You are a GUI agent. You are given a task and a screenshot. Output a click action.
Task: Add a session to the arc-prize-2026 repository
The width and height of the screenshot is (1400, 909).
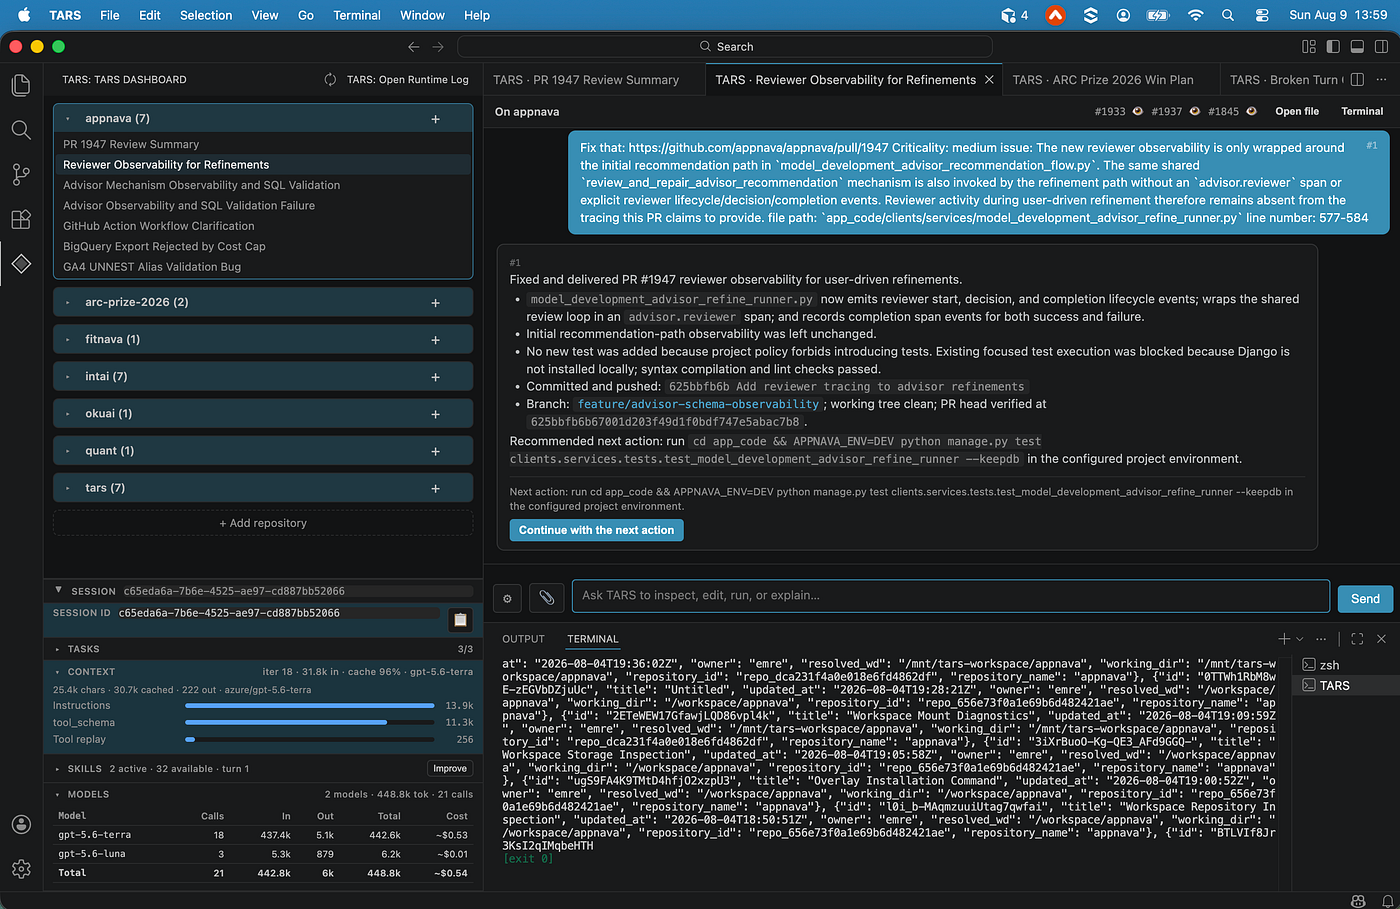point(435,303)
